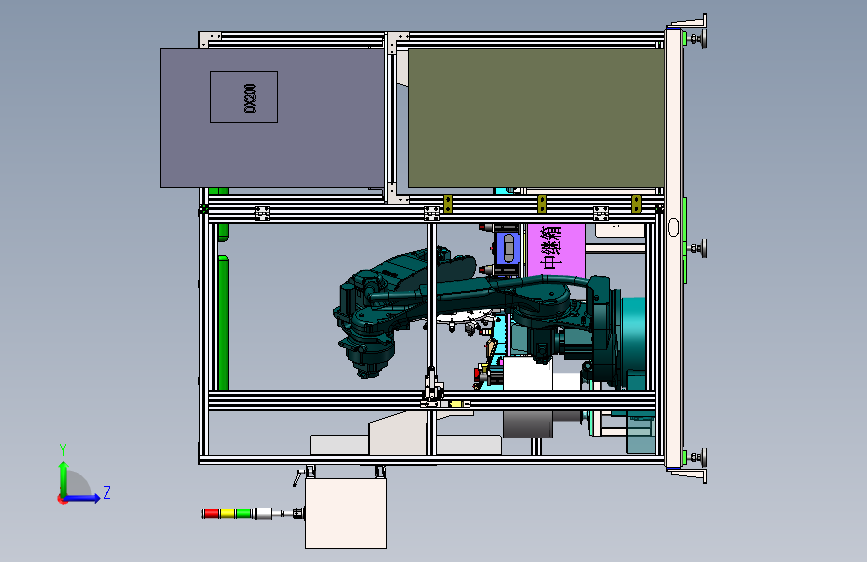The image size is (867, 562).
Task: Click the green segment of the signal tower light
Action: pos(244,513)
